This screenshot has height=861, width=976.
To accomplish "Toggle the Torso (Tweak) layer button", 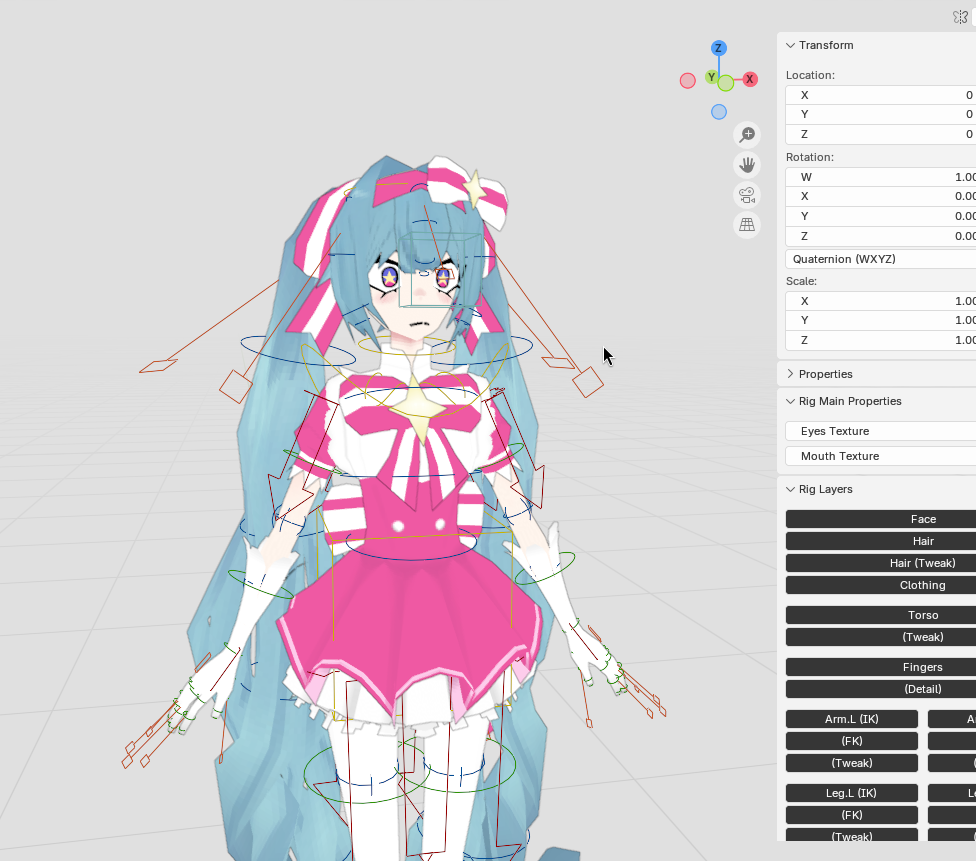I will coord(881,637).
